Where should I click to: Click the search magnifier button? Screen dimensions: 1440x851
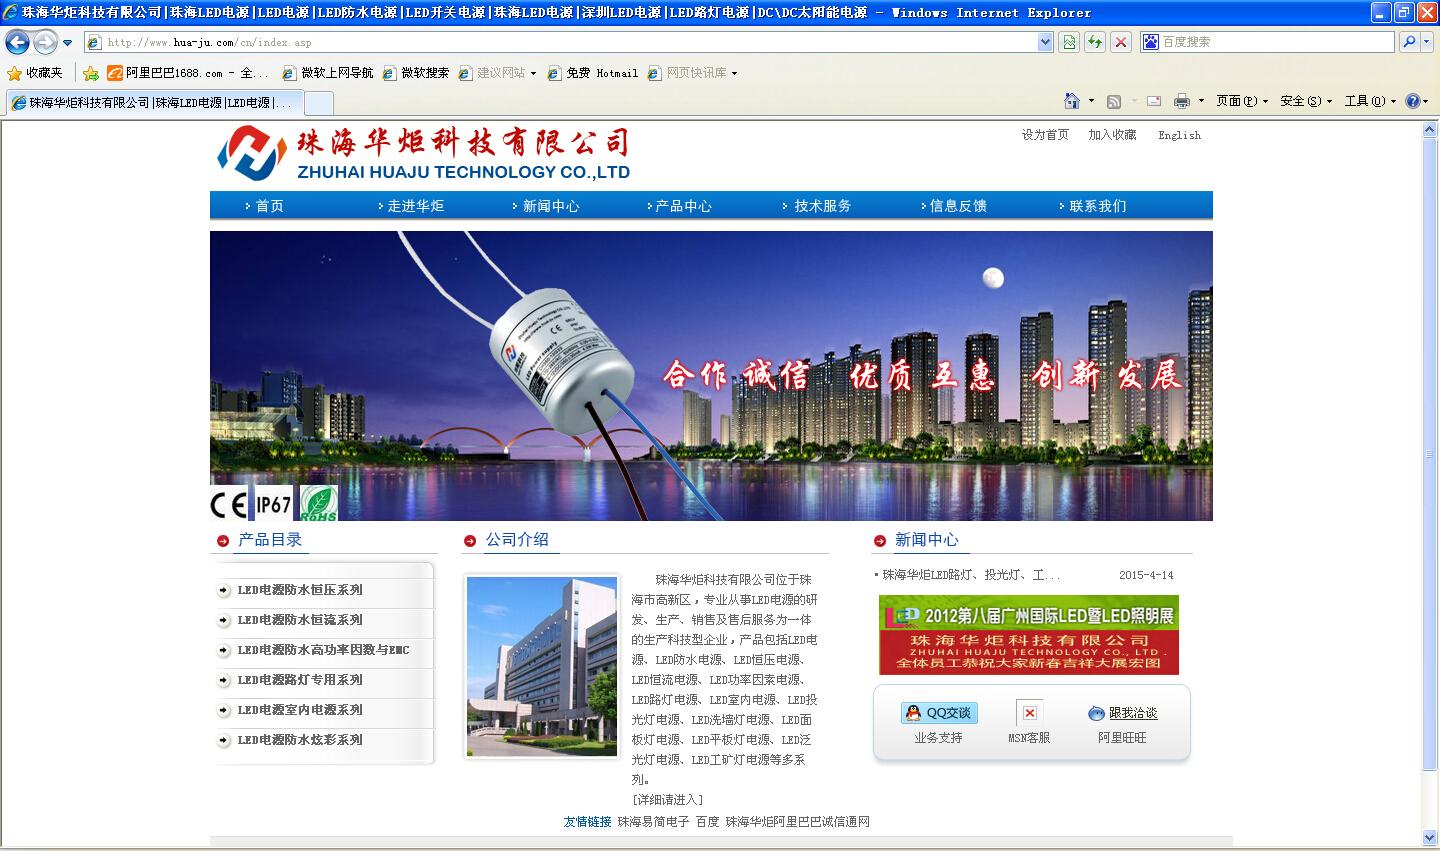[1408, 42]
